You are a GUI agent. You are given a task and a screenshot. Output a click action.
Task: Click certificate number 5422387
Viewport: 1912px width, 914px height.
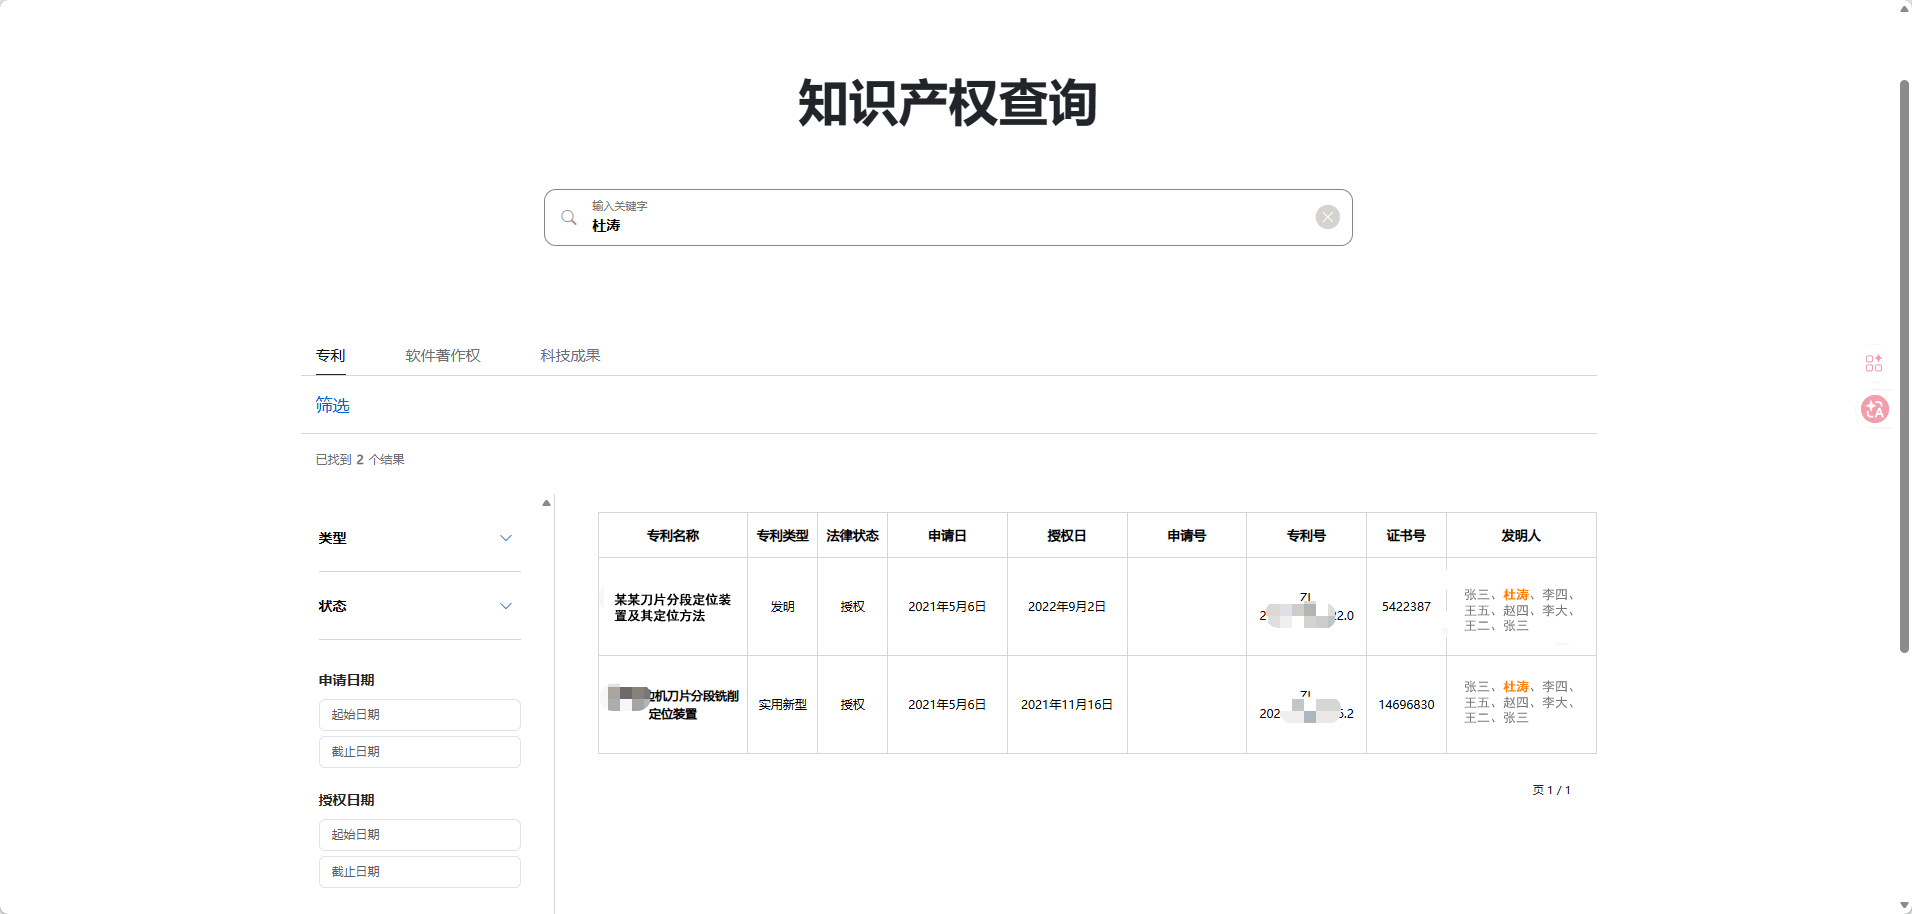click(x=1406, y=607)
